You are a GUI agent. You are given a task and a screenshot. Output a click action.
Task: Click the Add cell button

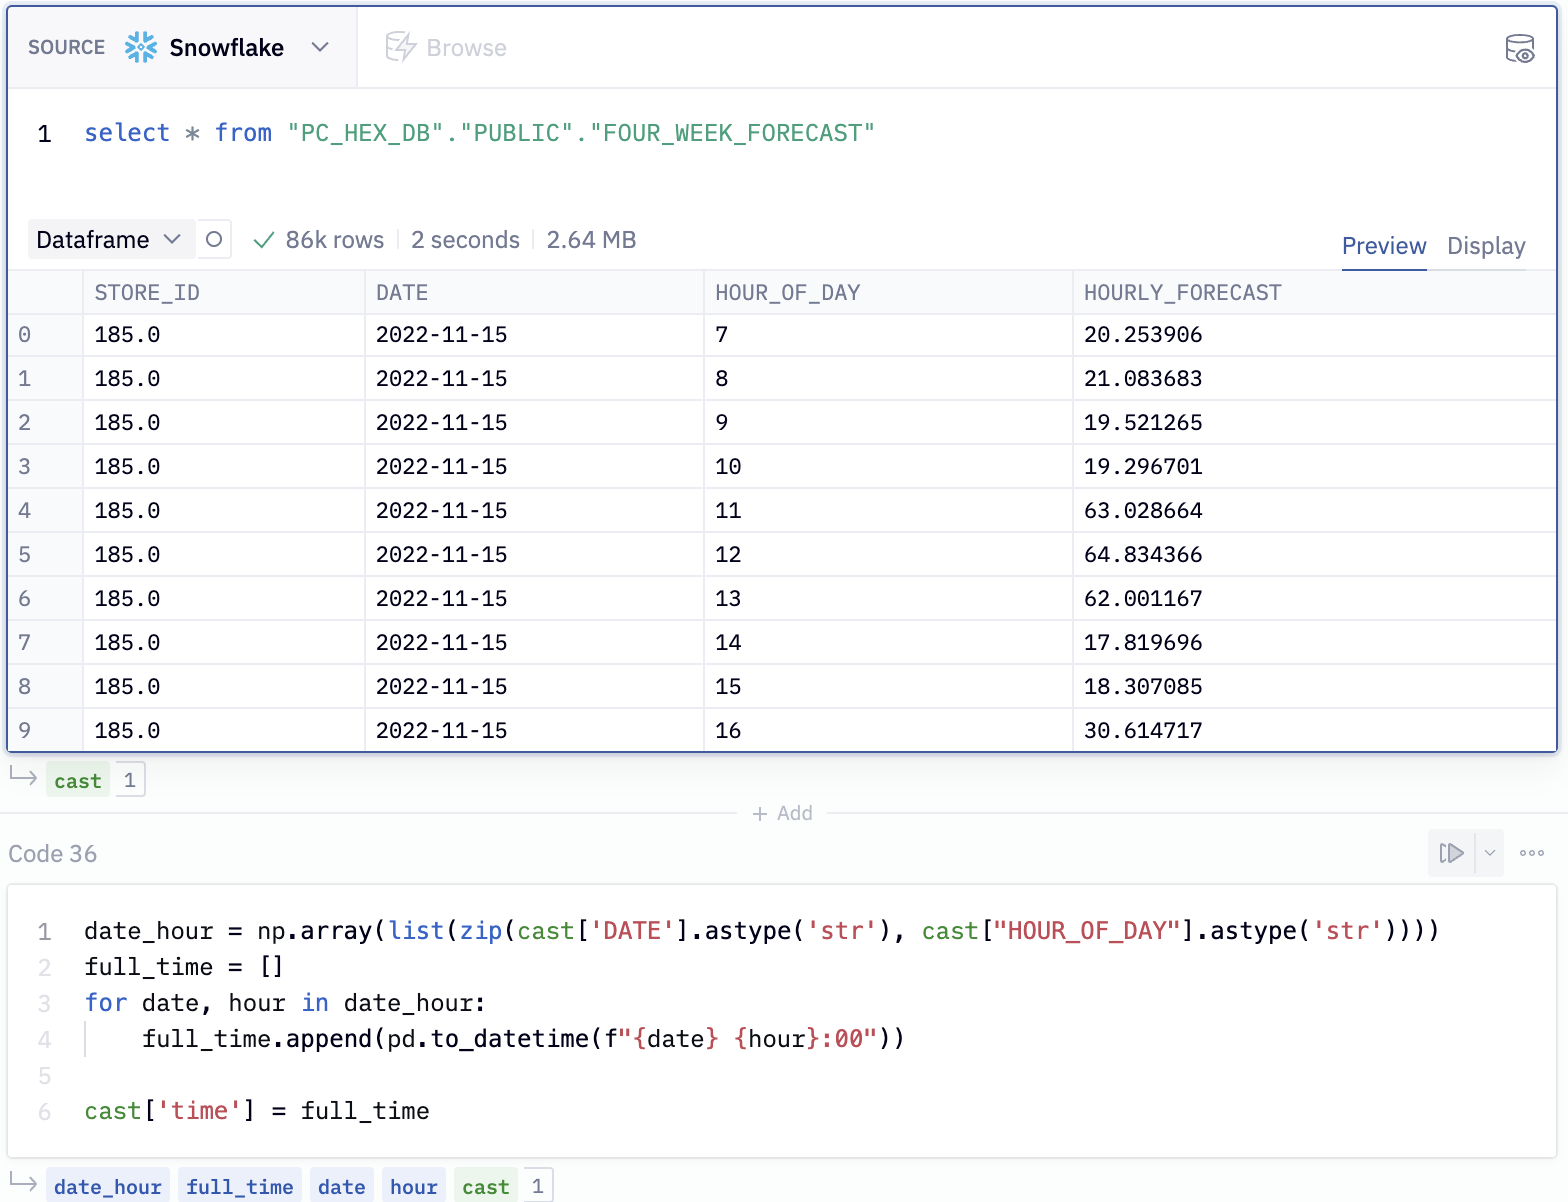(782, 813)
